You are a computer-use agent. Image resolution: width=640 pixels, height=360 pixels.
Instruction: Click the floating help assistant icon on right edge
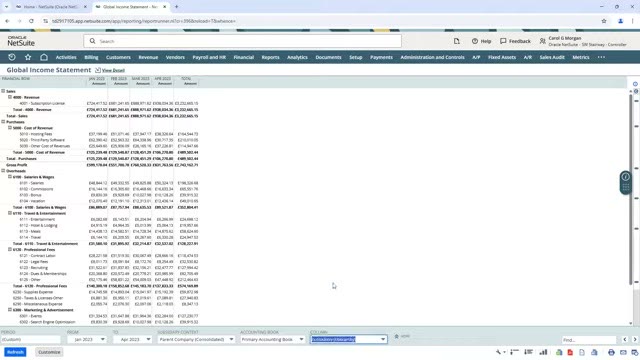625,182
